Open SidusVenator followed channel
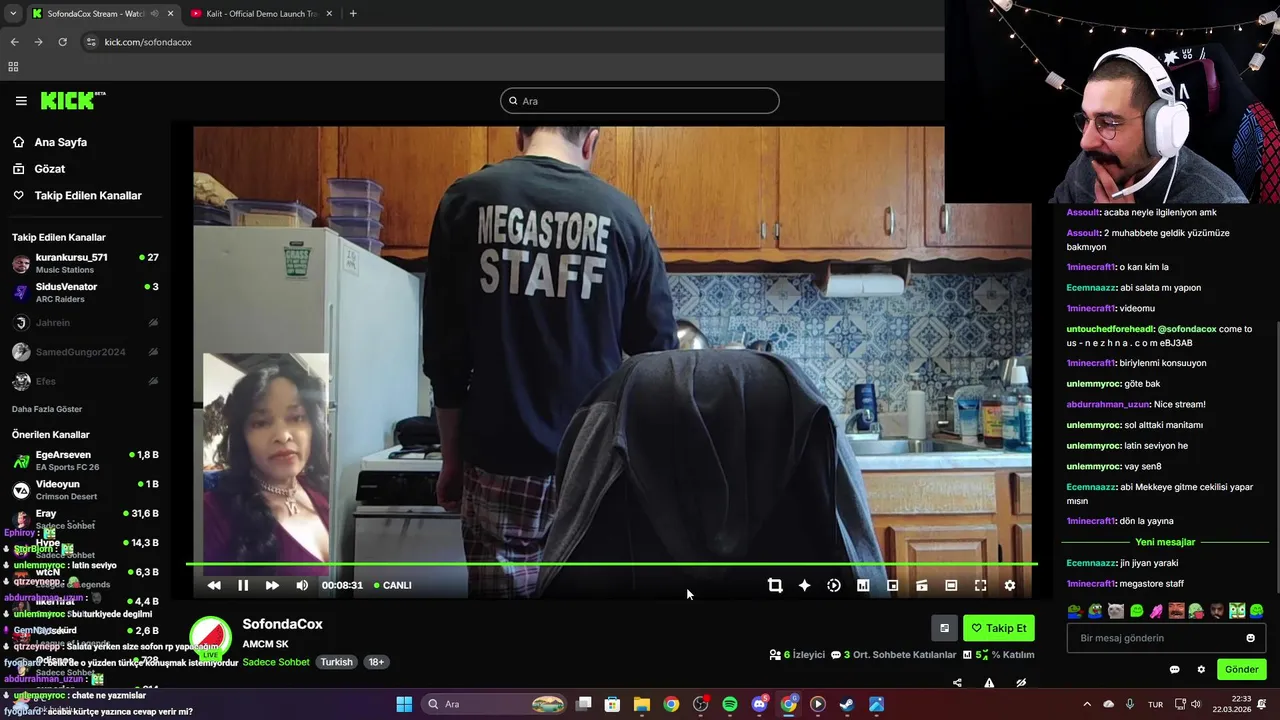1280x720 pixels. pos(85,293)
